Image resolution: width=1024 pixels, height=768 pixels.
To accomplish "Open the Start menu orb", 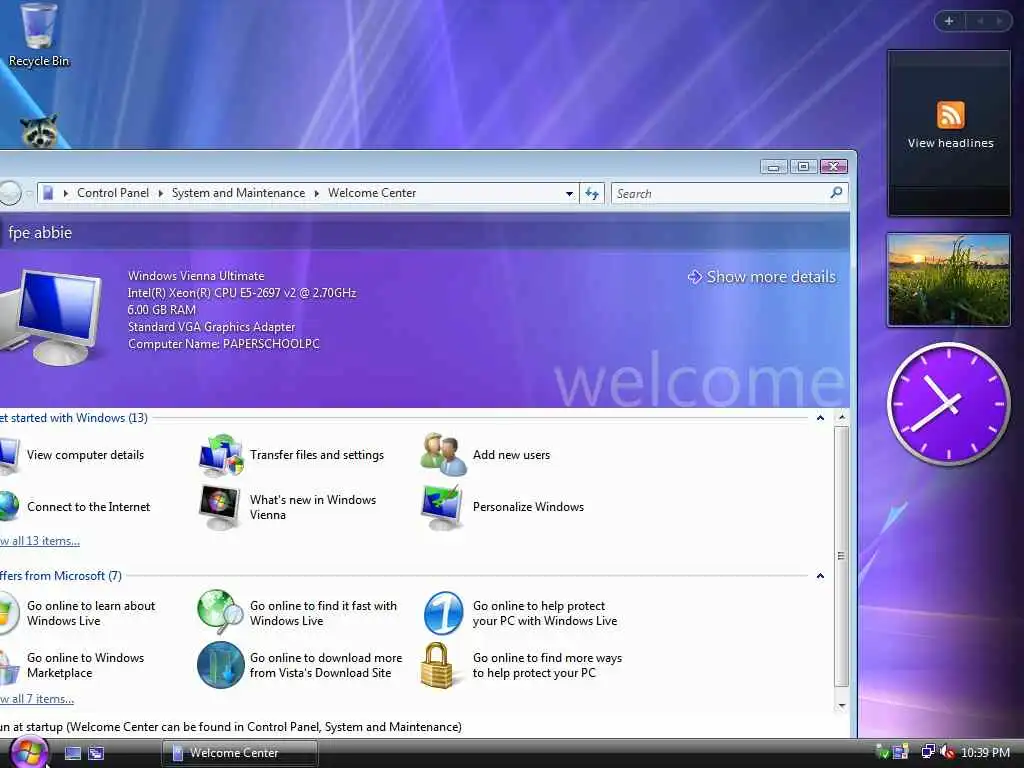I will click(29, 752).
